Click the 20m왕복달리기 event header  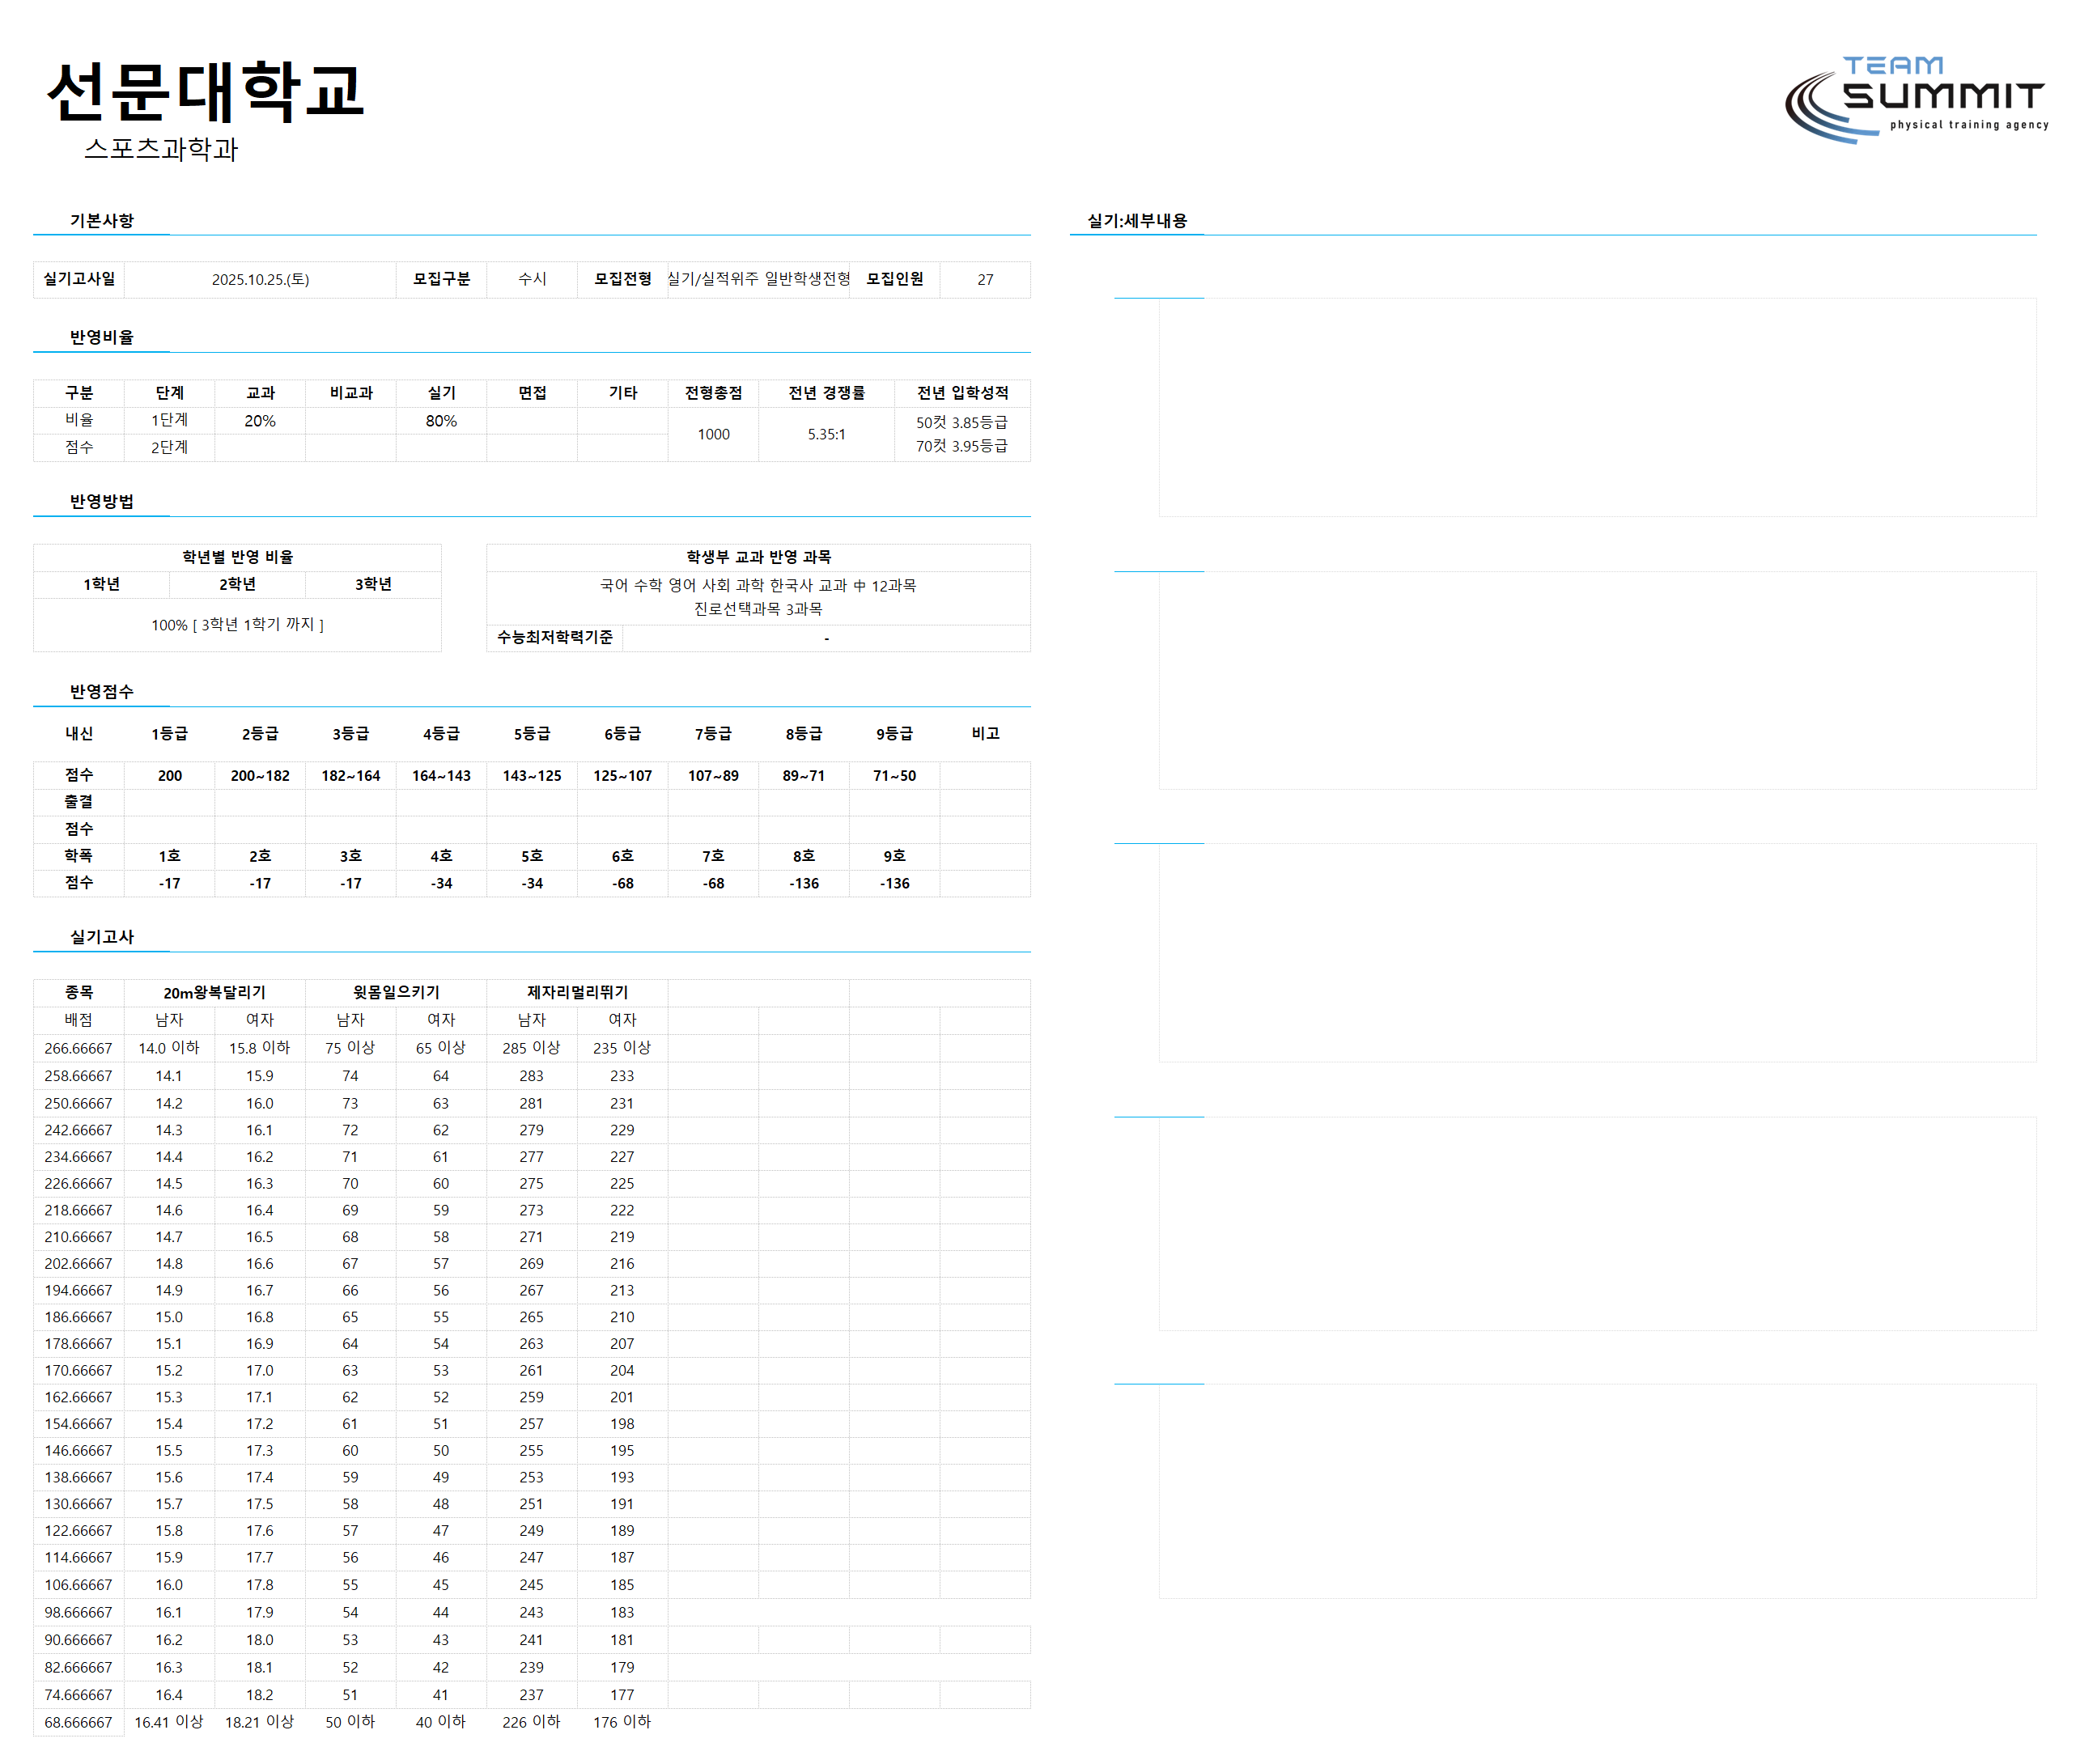pyautogui.click(x=215, y=993)
